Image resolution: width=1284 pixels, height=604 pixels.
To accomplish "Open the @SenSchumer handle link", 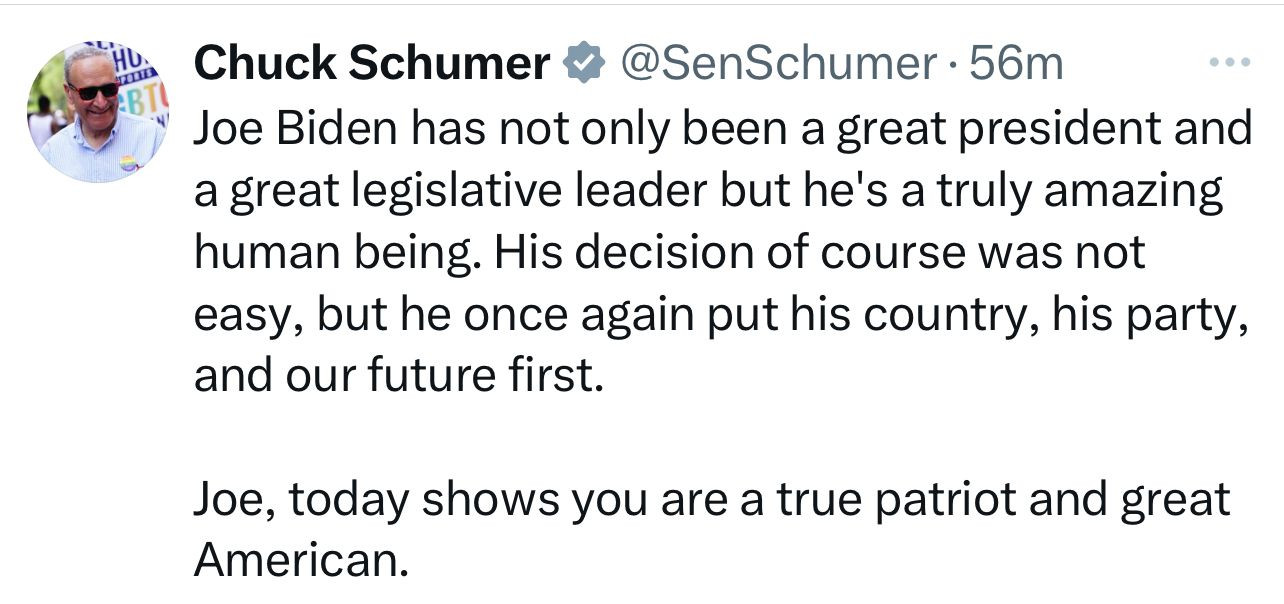I will point(778,64).
